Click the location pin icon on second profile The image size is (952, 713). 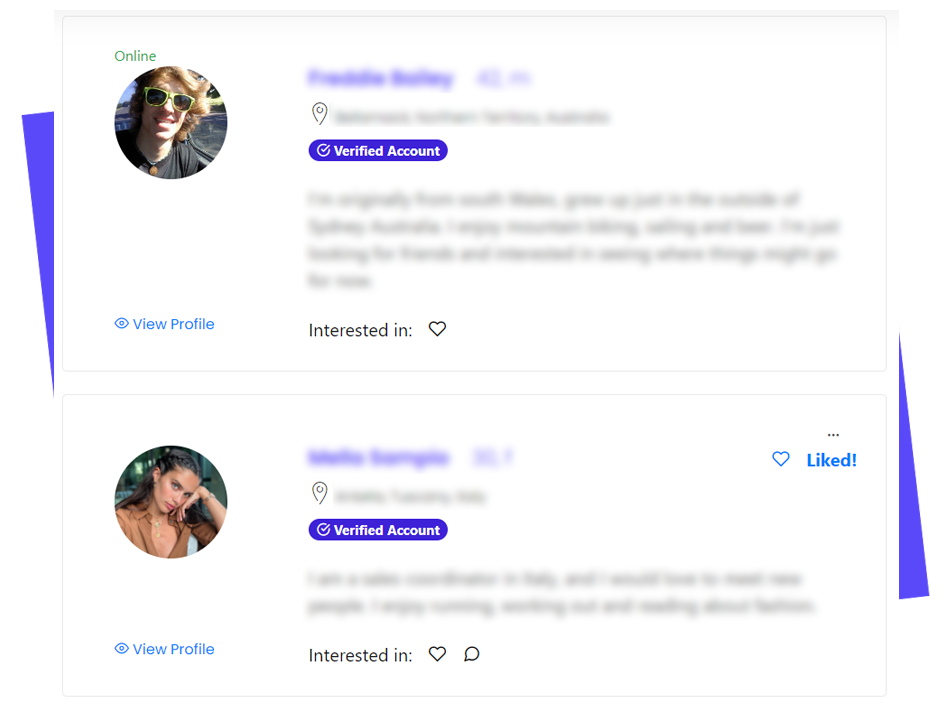(320, 493)
